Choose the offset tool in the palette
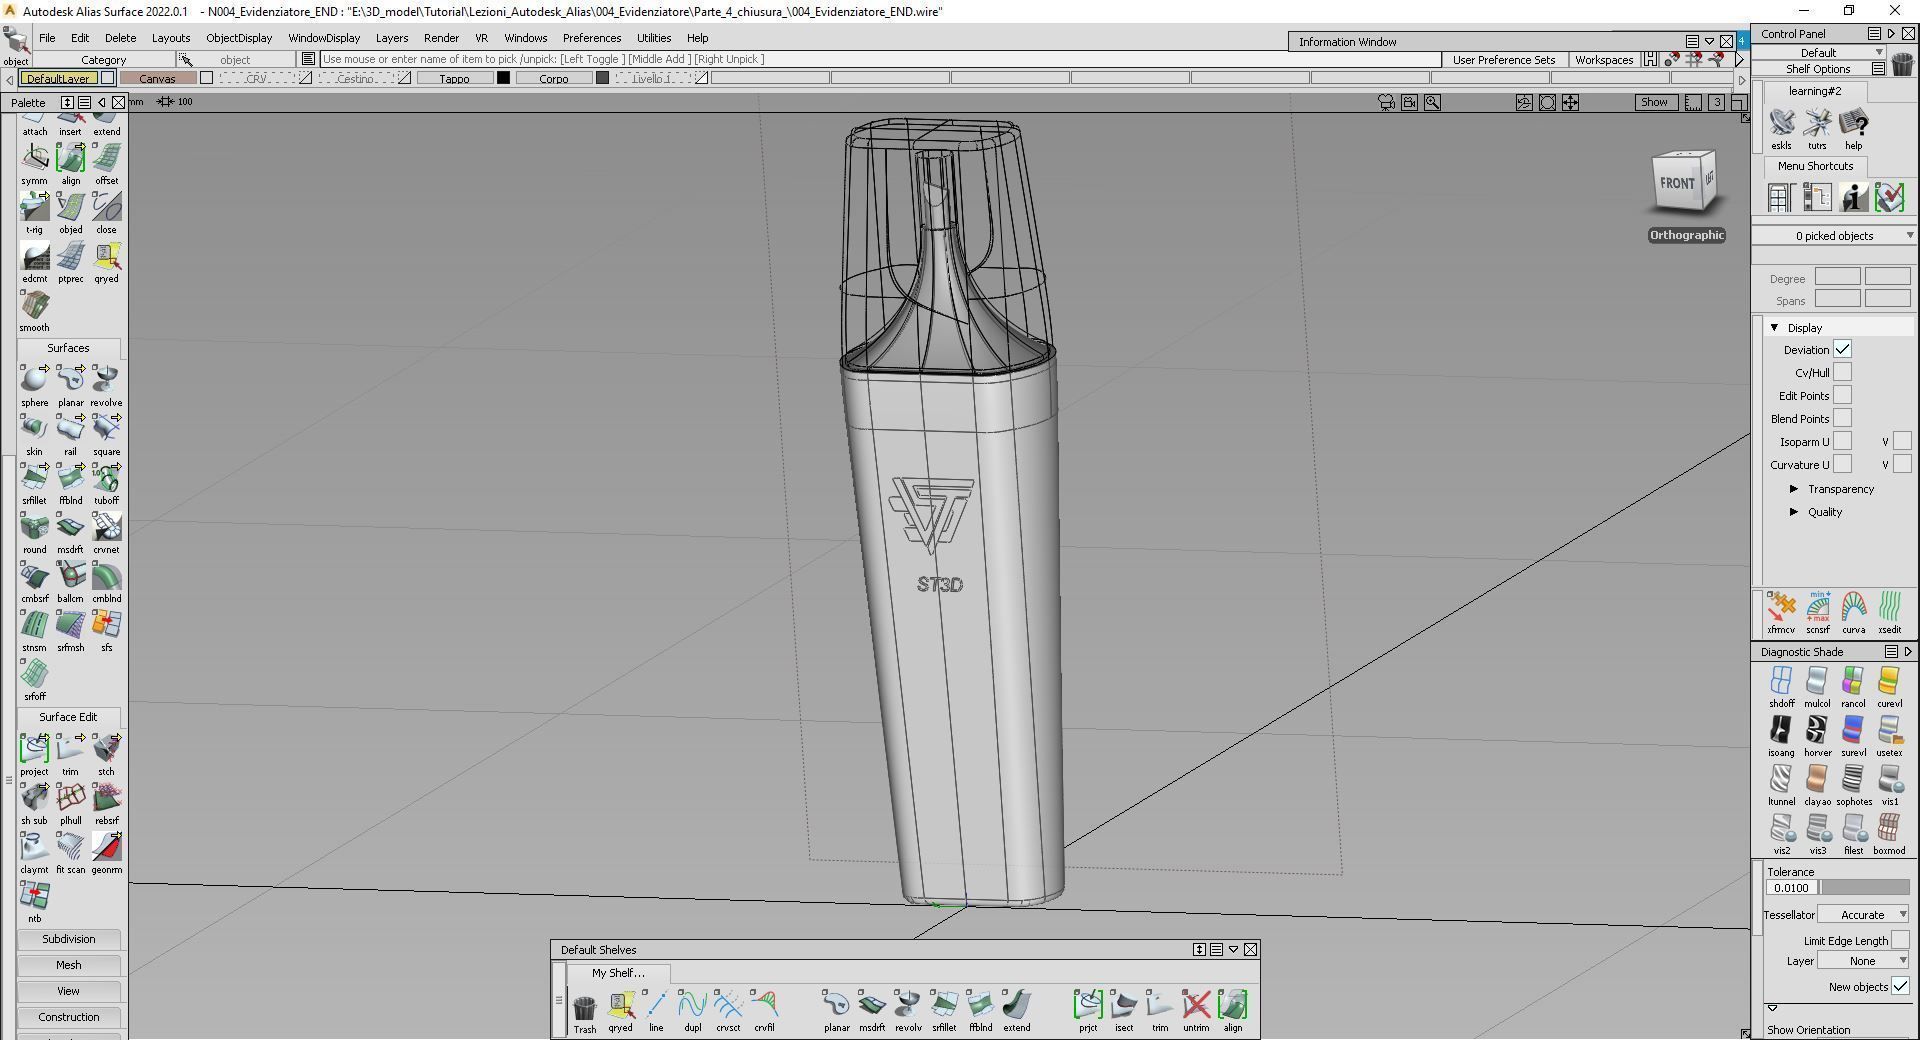Screen dimensions: 1920x1040 (x=106, y=157)
